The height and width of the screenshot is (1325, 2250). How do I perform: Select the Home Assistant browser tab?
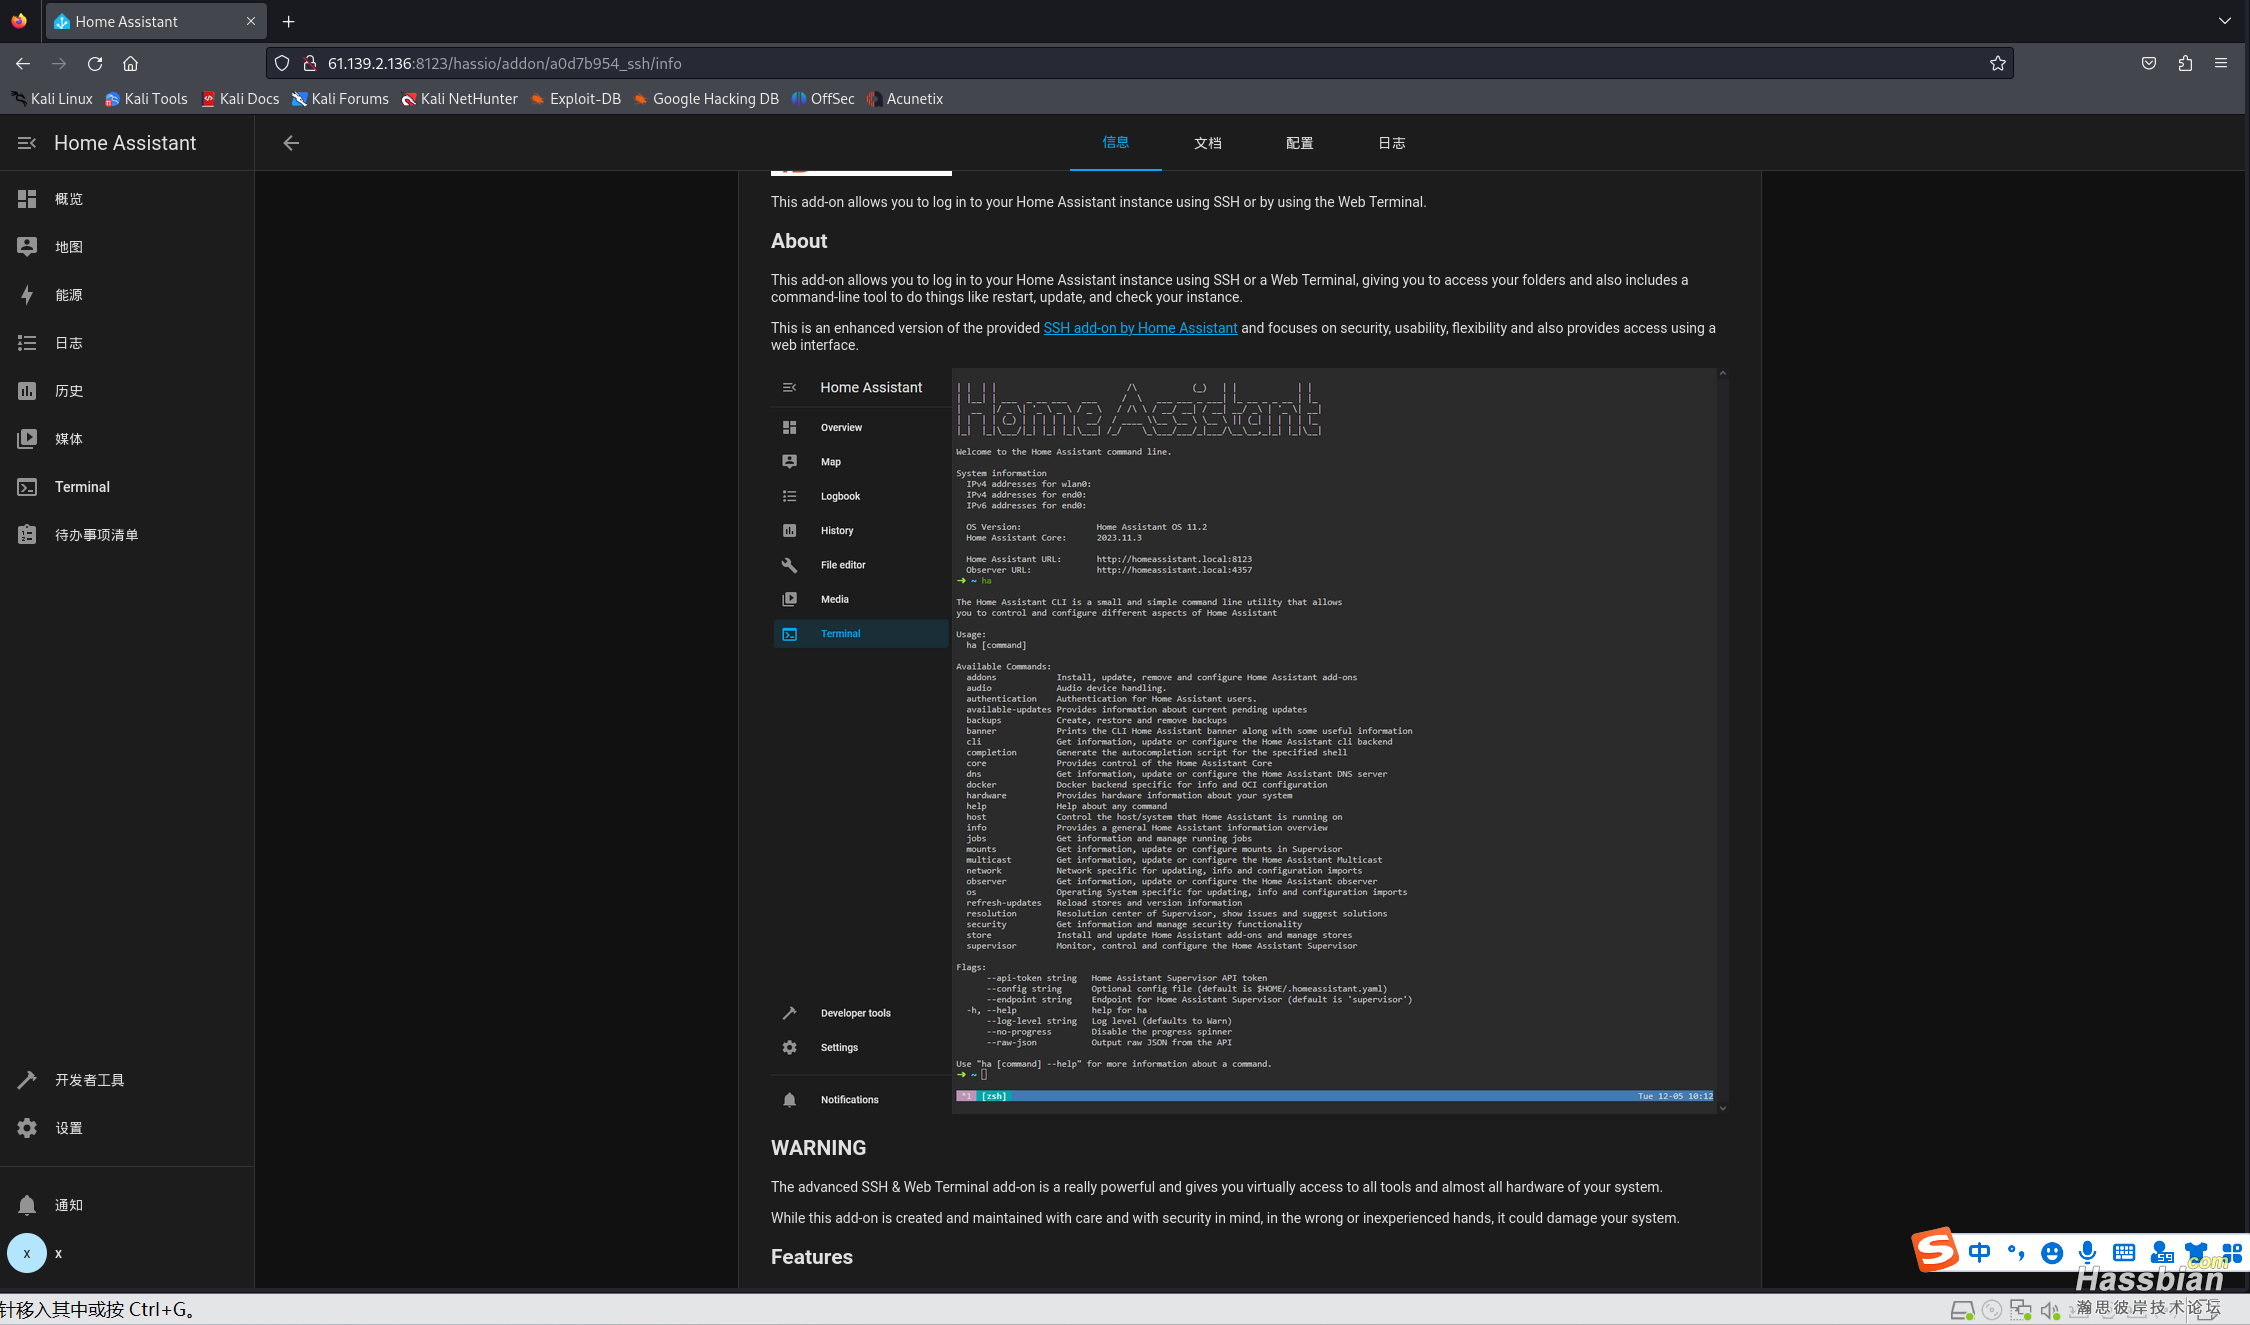(155, 21)
